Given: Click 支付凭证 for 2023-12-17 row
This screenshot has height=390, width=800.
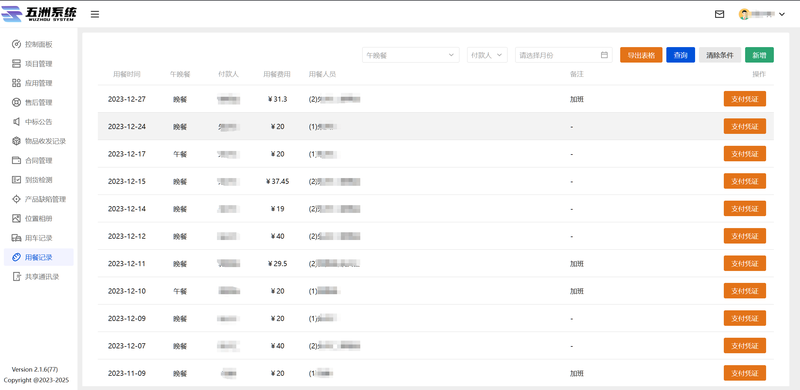Looking at the screenshot, I should pos(744,154).
